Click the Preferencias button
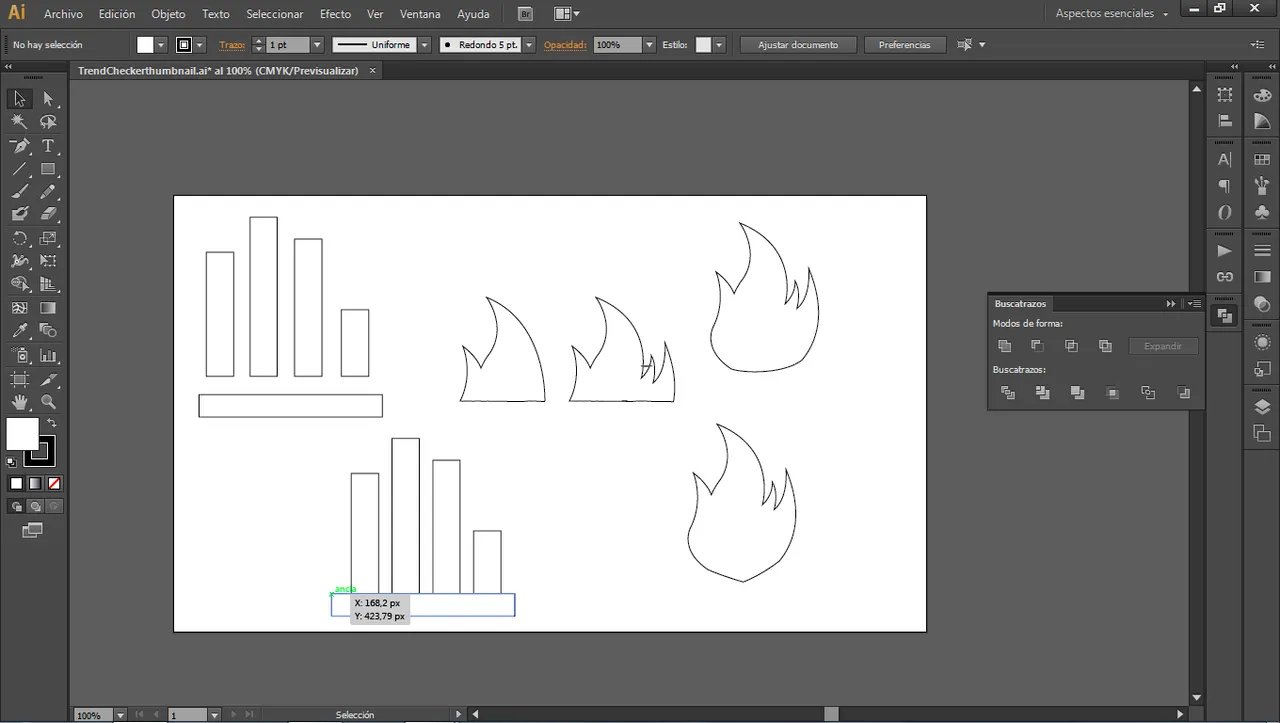 (904, 45)
